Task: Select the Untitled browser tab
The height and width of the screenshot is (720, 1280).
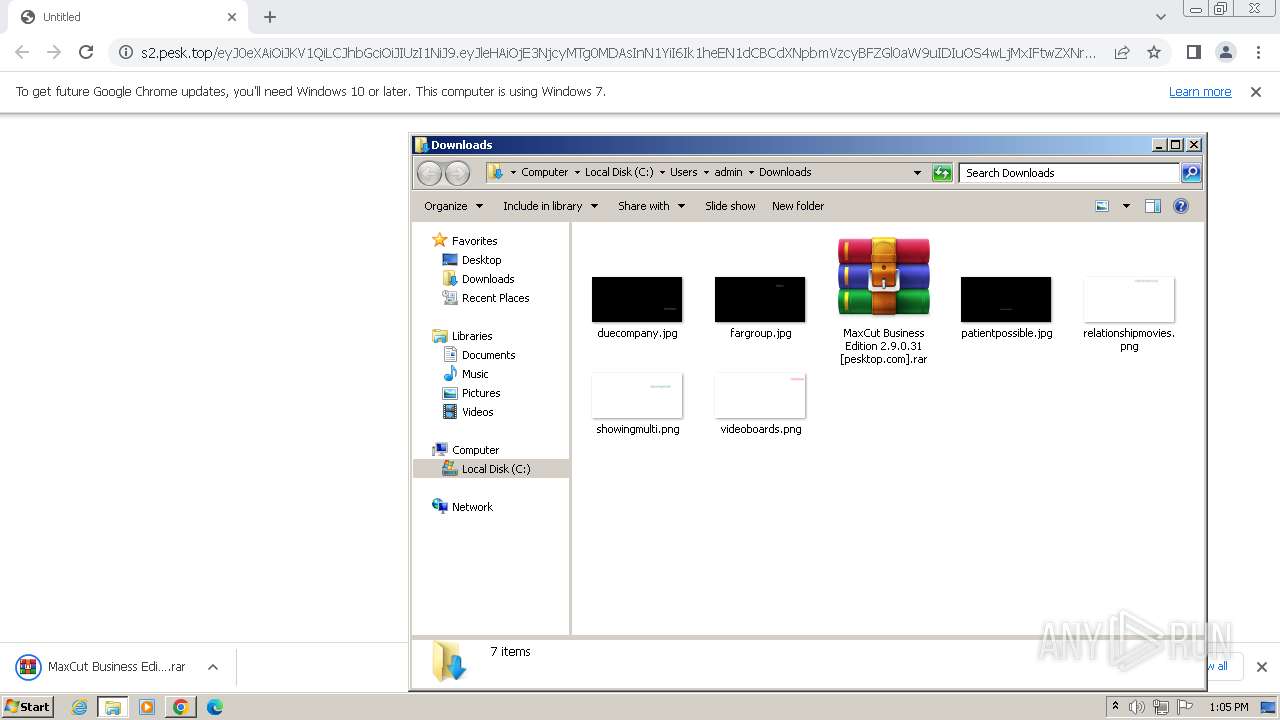Action: pos(126,17)
